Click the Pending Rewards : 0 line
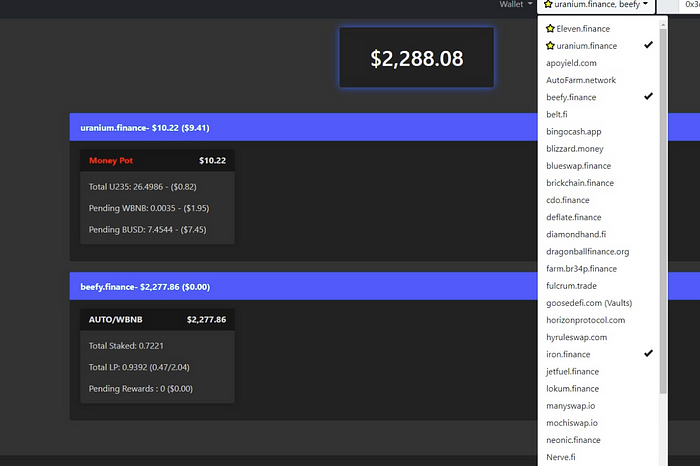This screenshot has height=466, width=700. tap(141, 388)
